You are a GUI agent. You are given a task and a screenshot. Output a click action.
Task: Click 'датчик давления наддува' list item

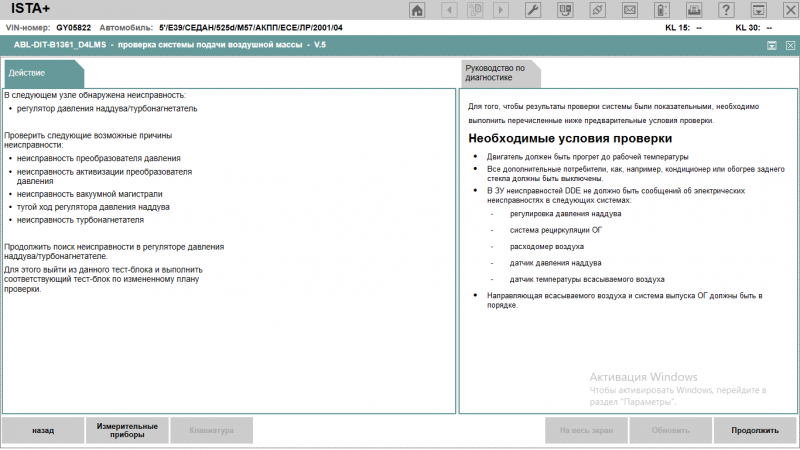tap(555, 263)
